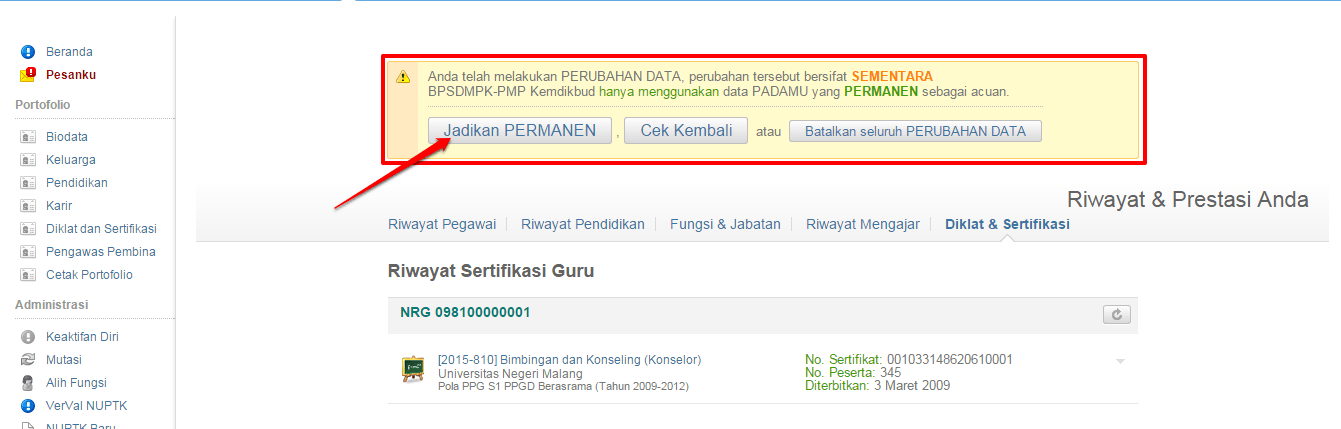Click Batalkan seluruh PERUBAHAN DATA button
Viewport: 1341px width, 429px height.
[915, 131]
